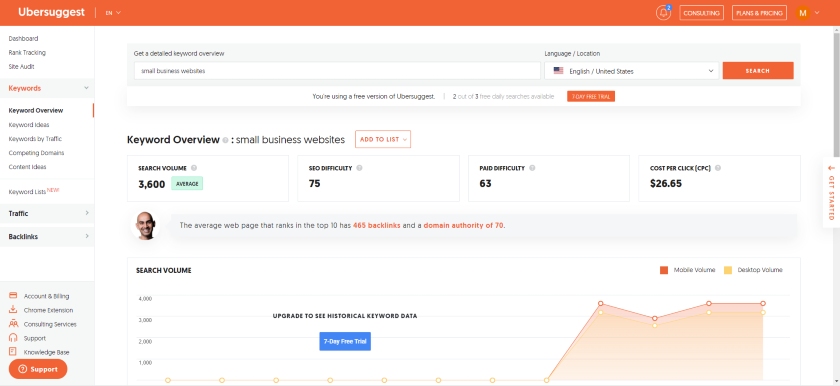Open Rank Tracking in sidebar
Viewport: 840px width, 386px height.
27,52
